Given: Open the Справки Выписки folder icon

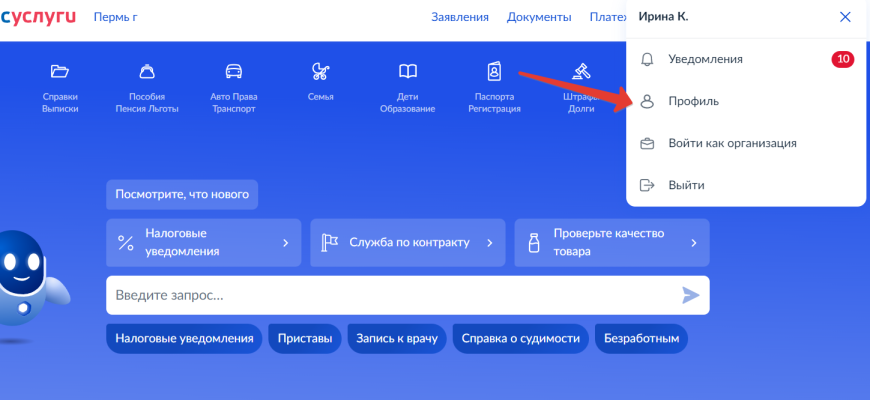Looking at the screenshot, I should (x=60, y=72).
